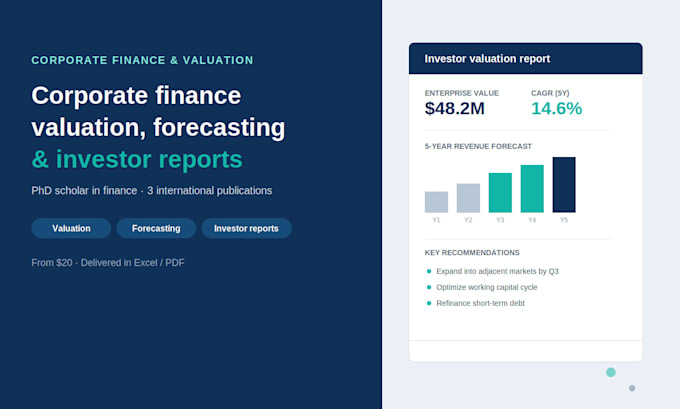
Task: Click the '& investor reports' teal headline
Action: tap(137, 160)
